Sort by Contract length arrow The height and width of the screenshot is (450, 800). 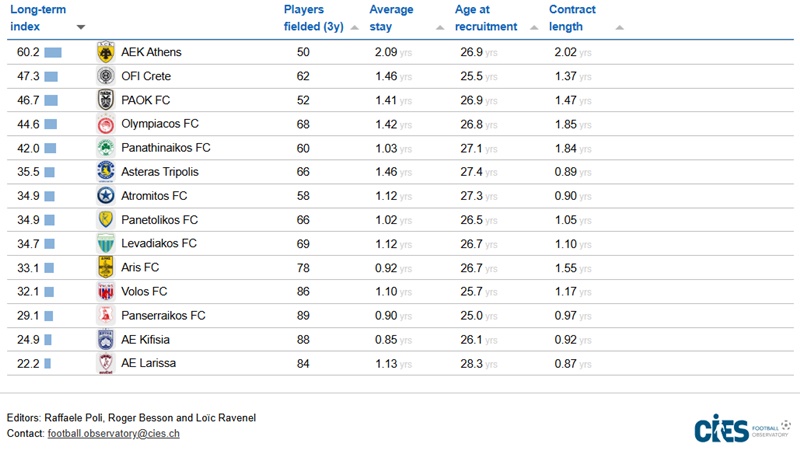pos(620,28)
